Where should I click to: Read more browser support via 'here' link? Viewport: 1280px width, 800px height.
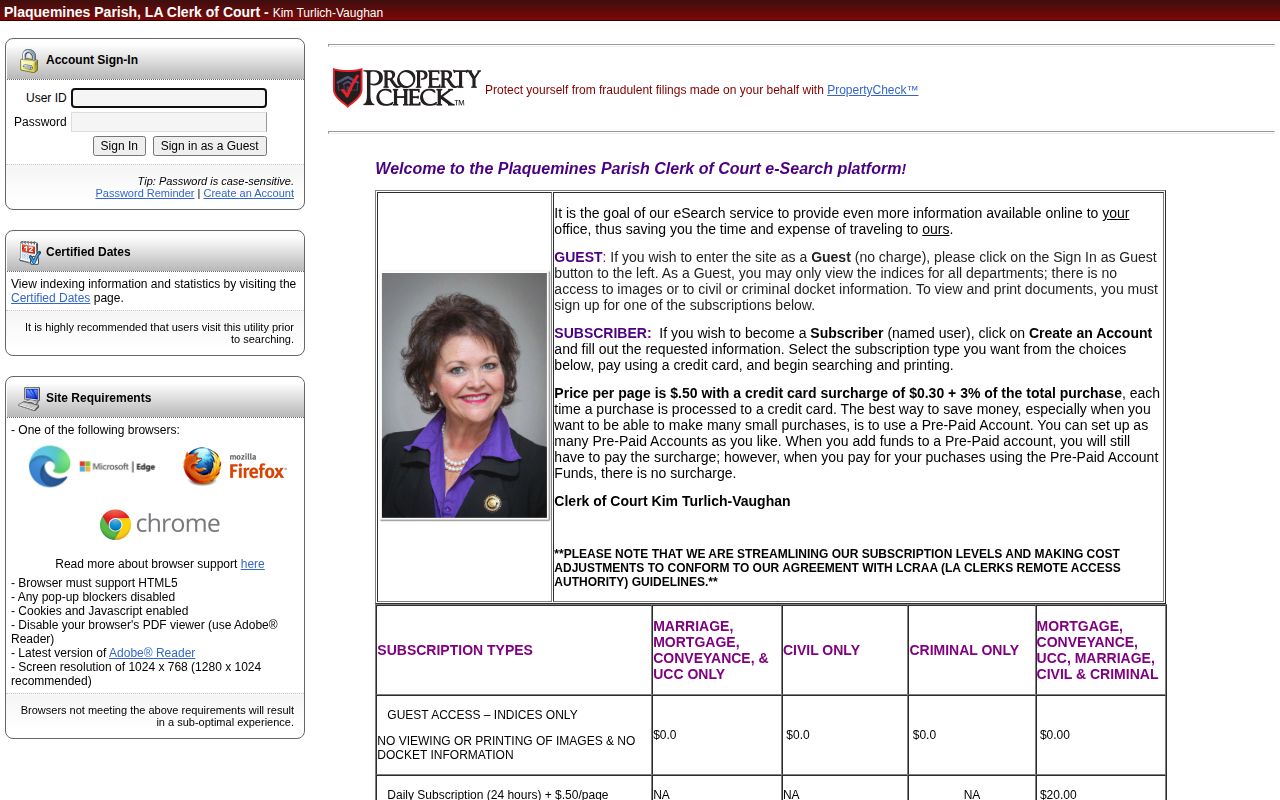[252, 564]
